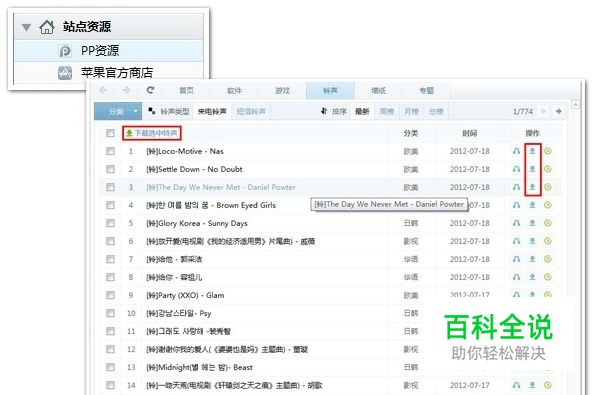Sort by 周榜
This screenshot has width=600, height=395.
coord(387,111)
